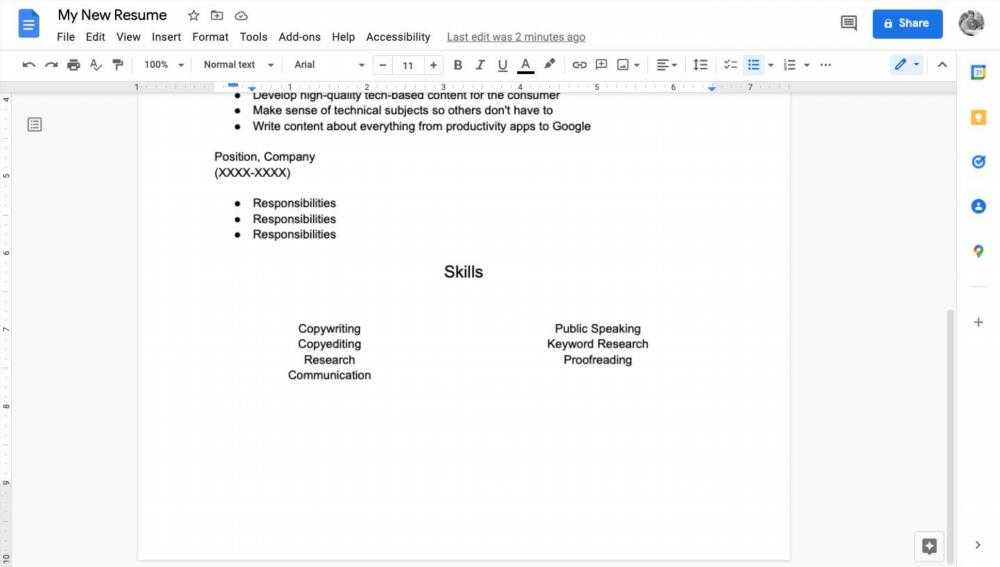Click the font size input field

407,65
